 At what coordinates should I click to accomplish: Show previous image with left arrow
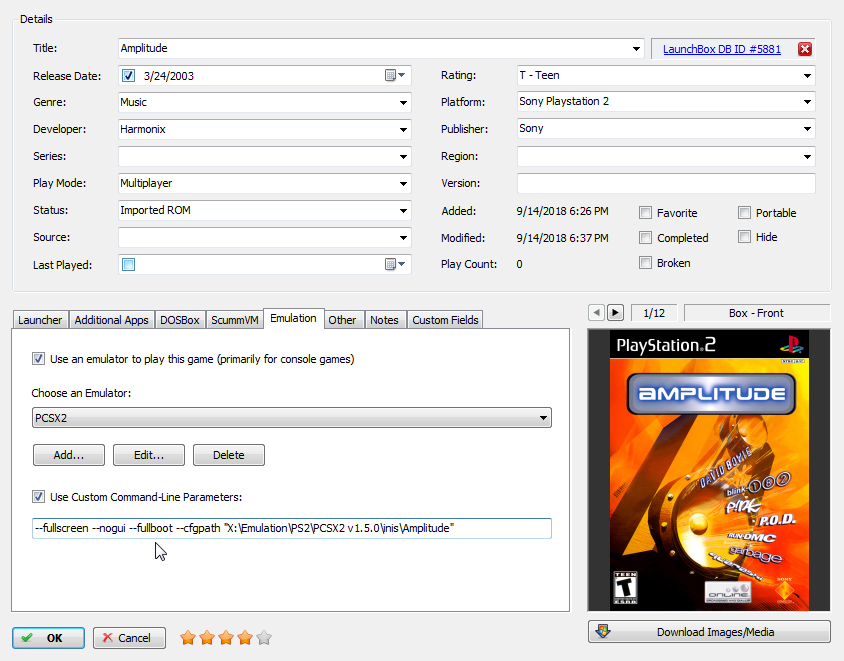[596, 312]
